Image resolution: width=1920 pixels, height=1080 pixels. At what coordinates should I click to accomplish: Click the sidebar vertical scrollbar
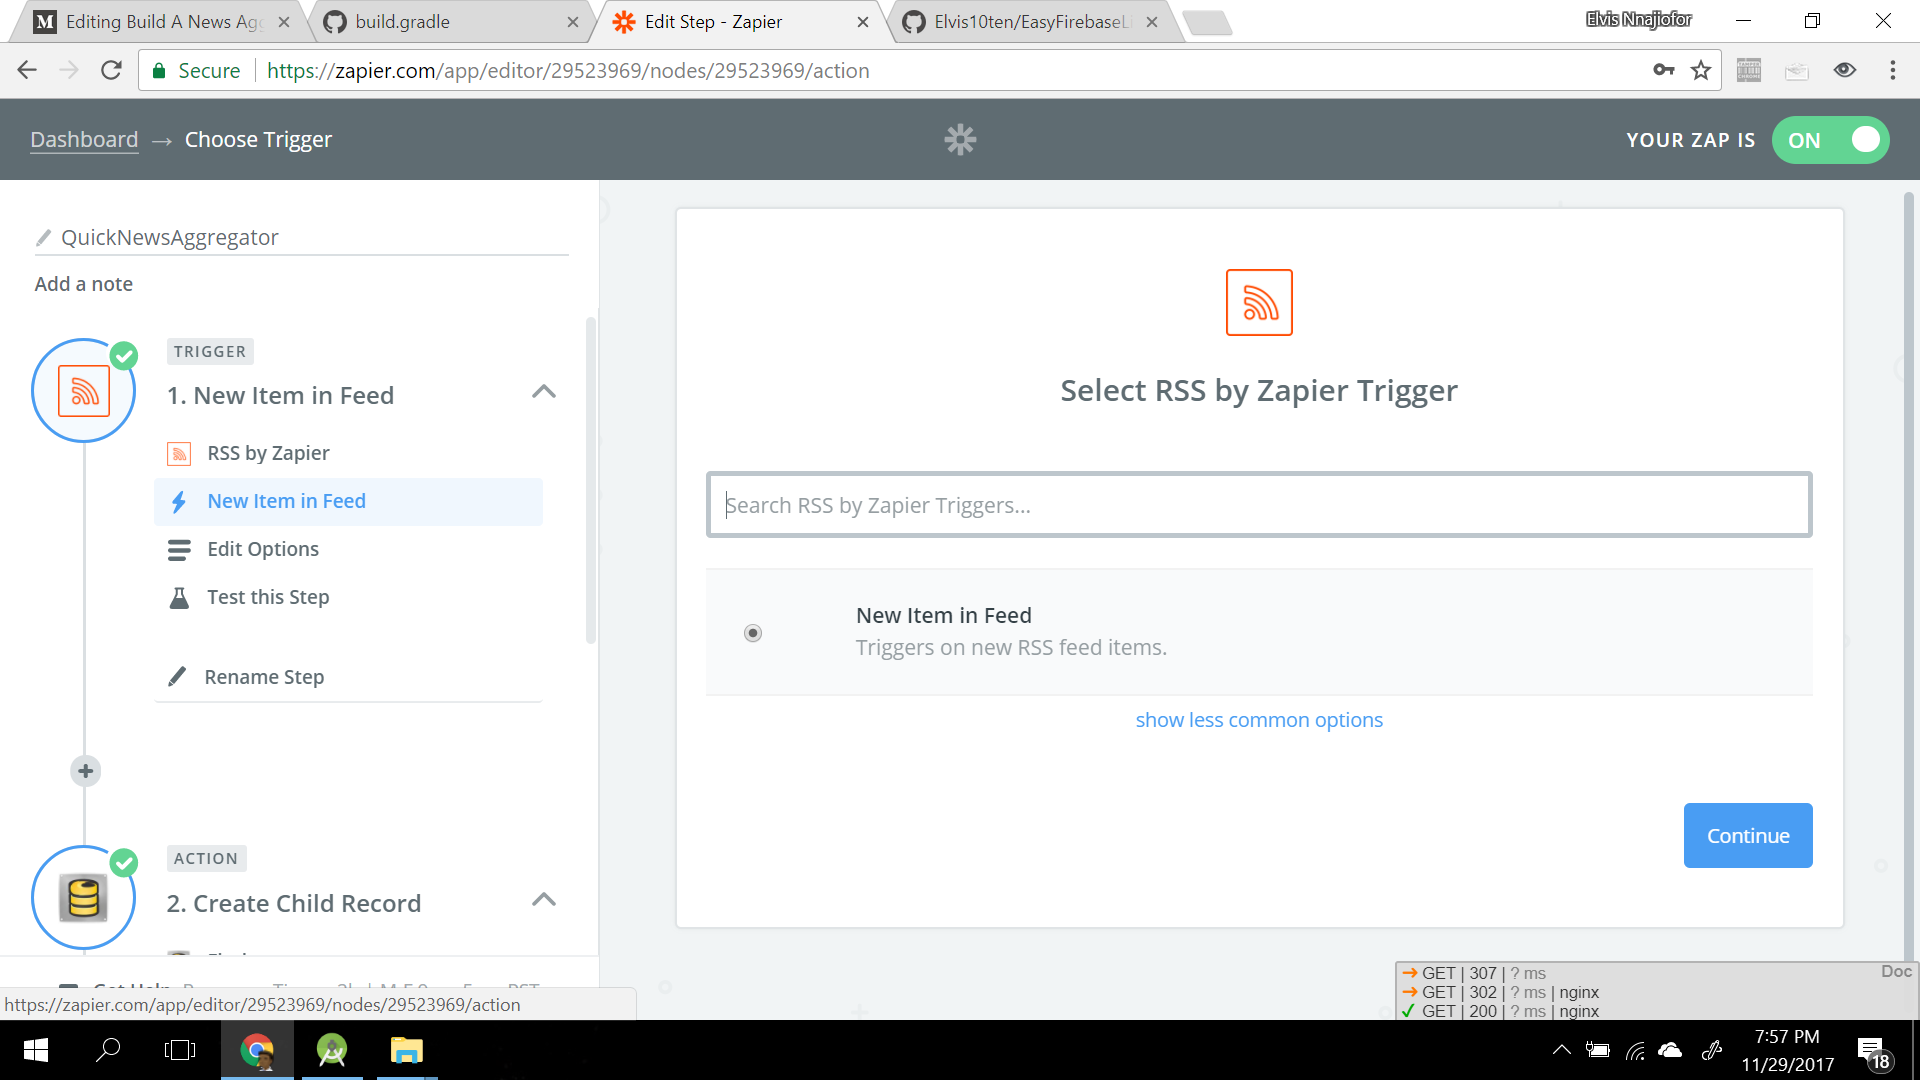click(591, 480)
